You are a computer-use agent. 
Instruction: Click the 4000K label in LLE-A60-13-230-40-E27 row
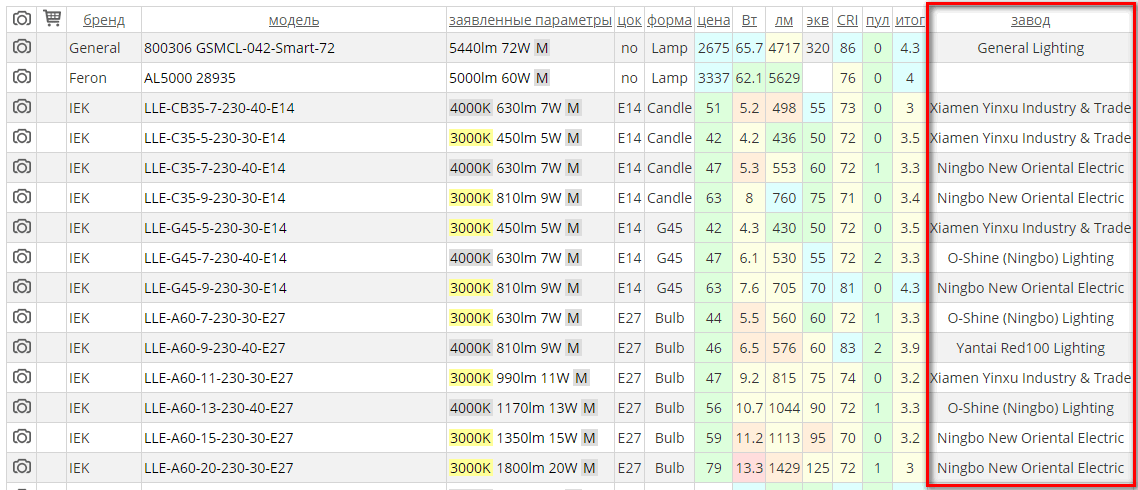[471, 408]
